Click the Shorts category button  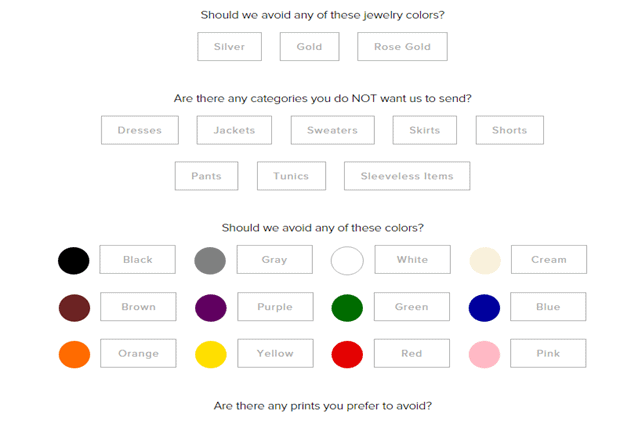tap(509, 130)
